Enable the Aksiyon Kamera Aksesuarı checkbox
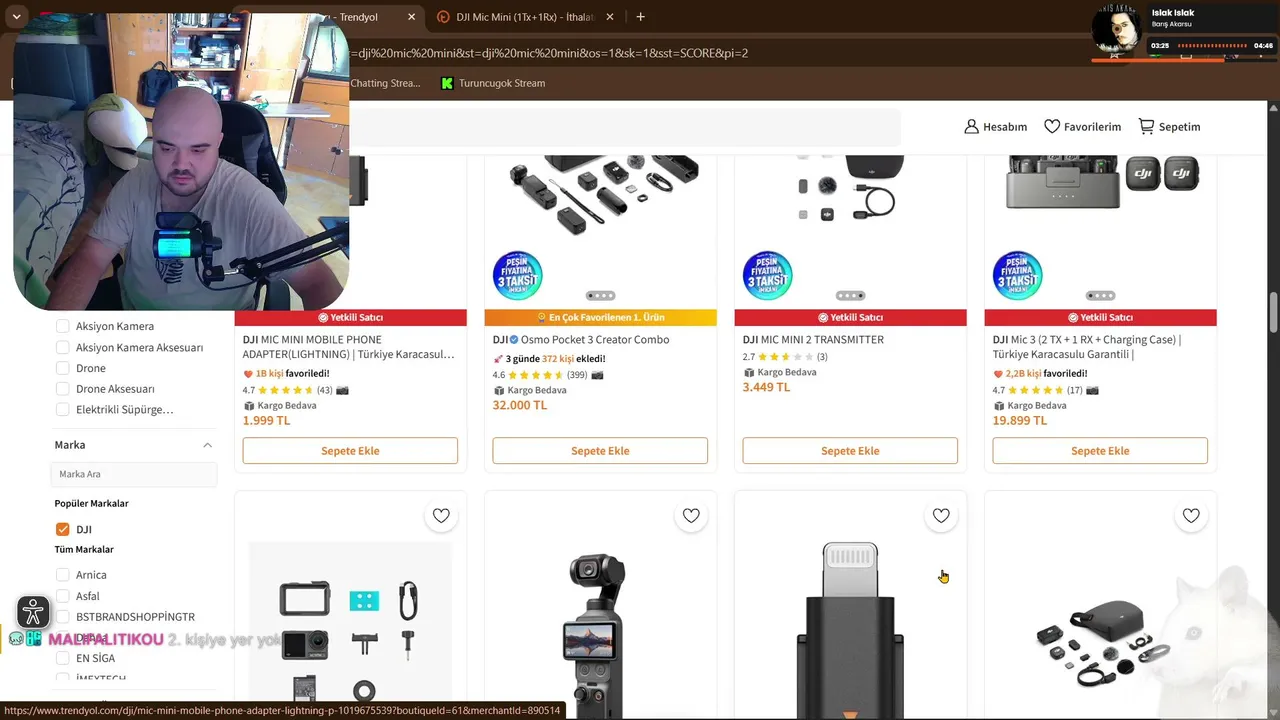Screen dimensions: 1280x720 [x=63, y=347]
